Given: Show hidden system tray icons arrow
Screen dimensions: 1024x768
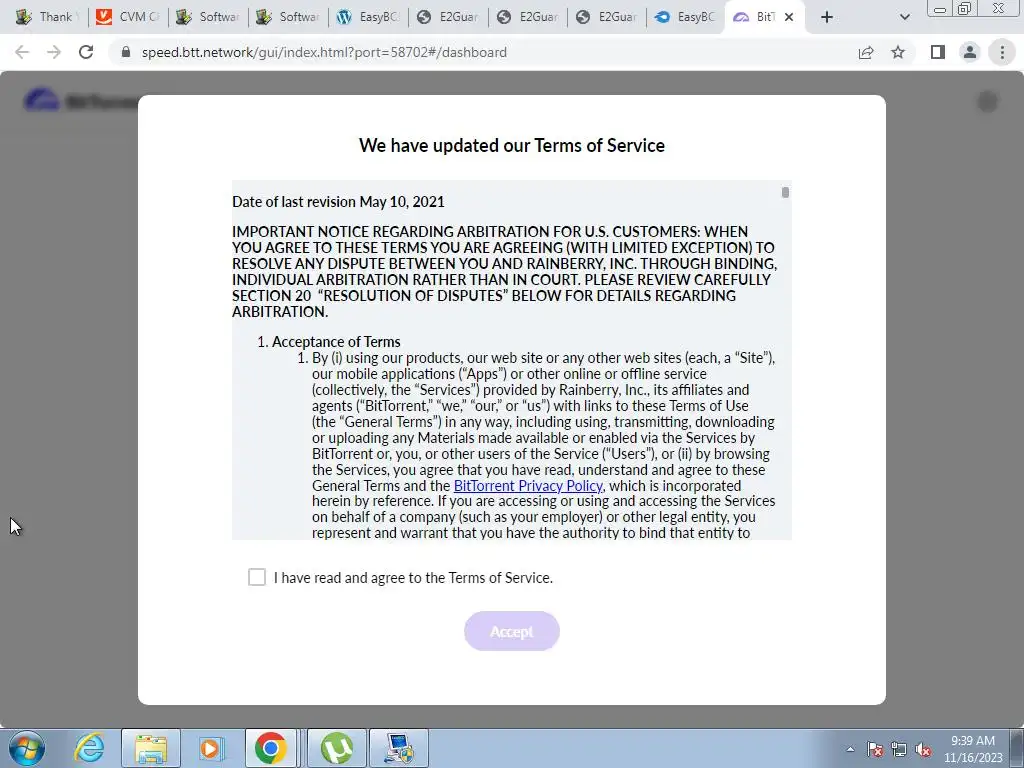Looking at the screenshot, I should click(x=850, y=749).
